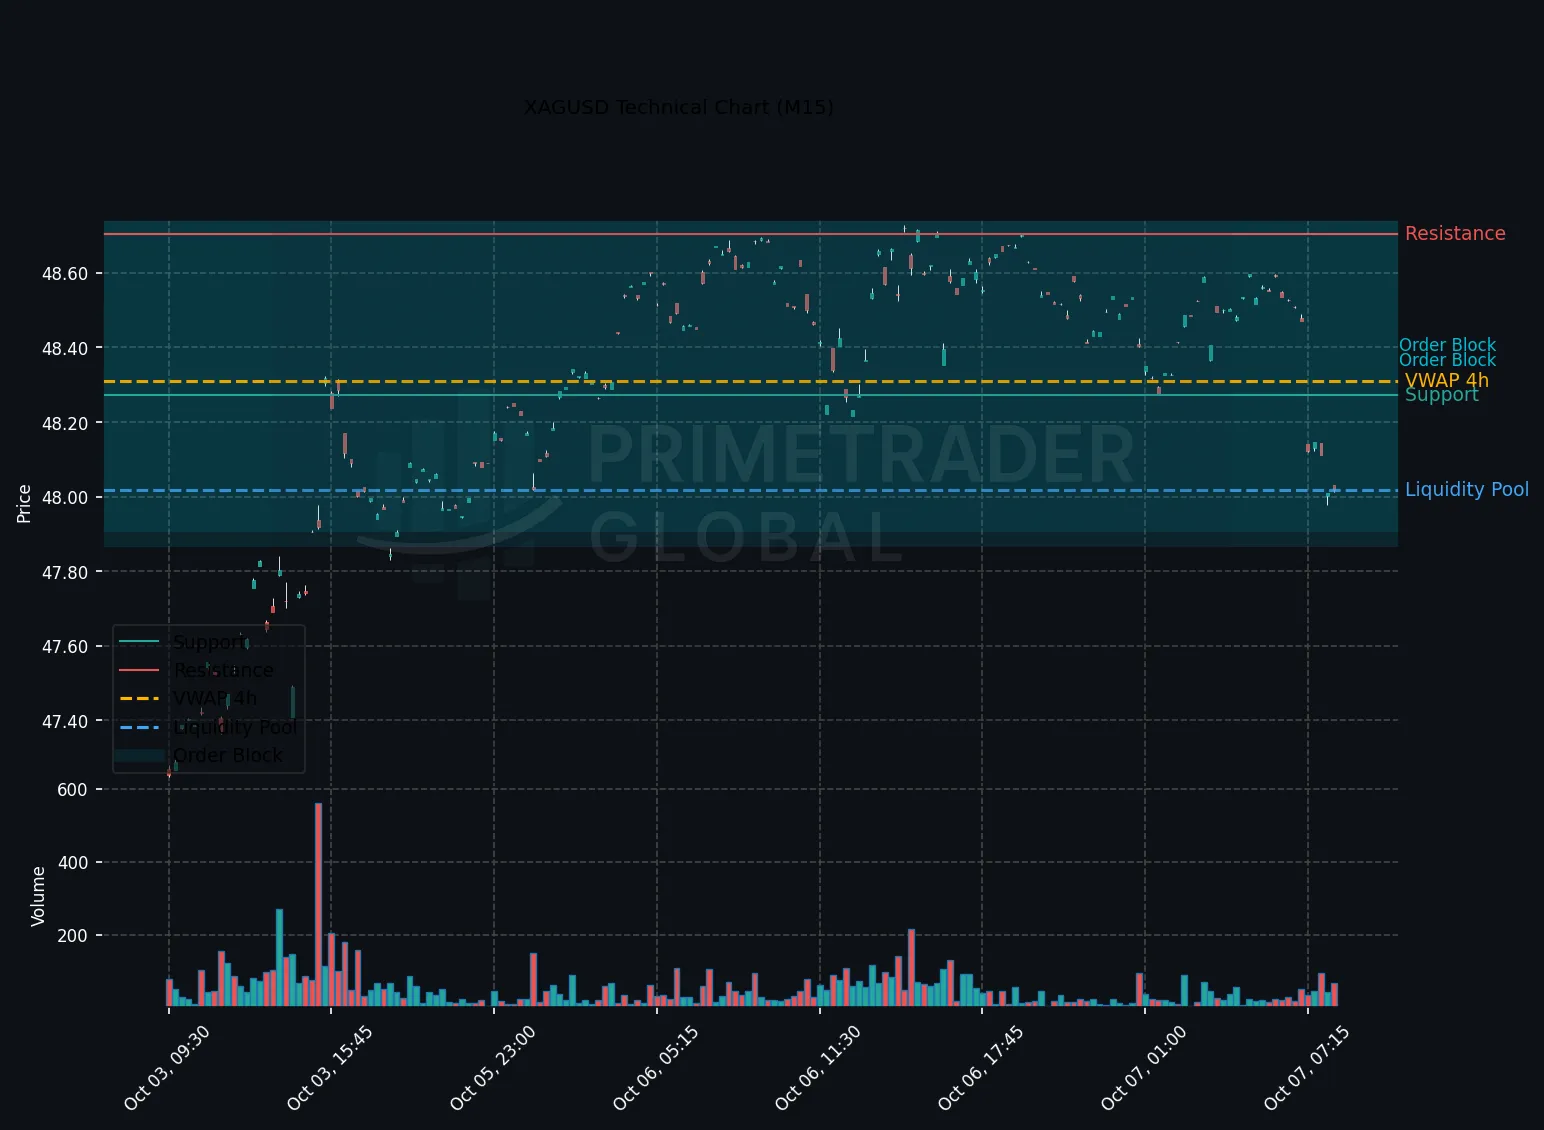The image size is (1544, 1130).
Task: Click the Oct 05, 23:00 time label
Action: pyautogui.click(x=492, y=1068)
